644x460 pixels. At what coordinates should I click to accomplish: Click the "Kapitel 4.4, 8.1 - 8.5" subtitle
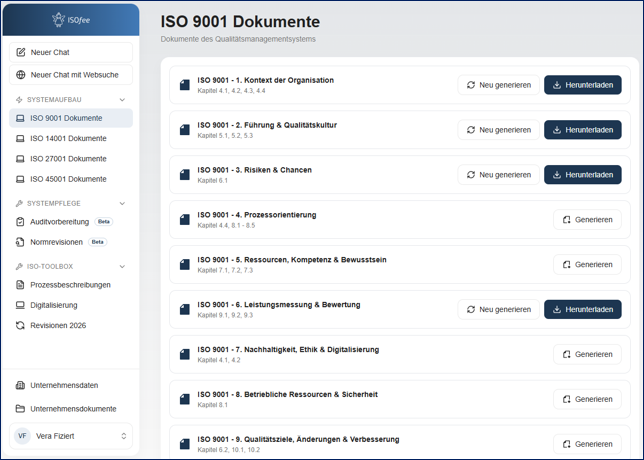point(226,225)
